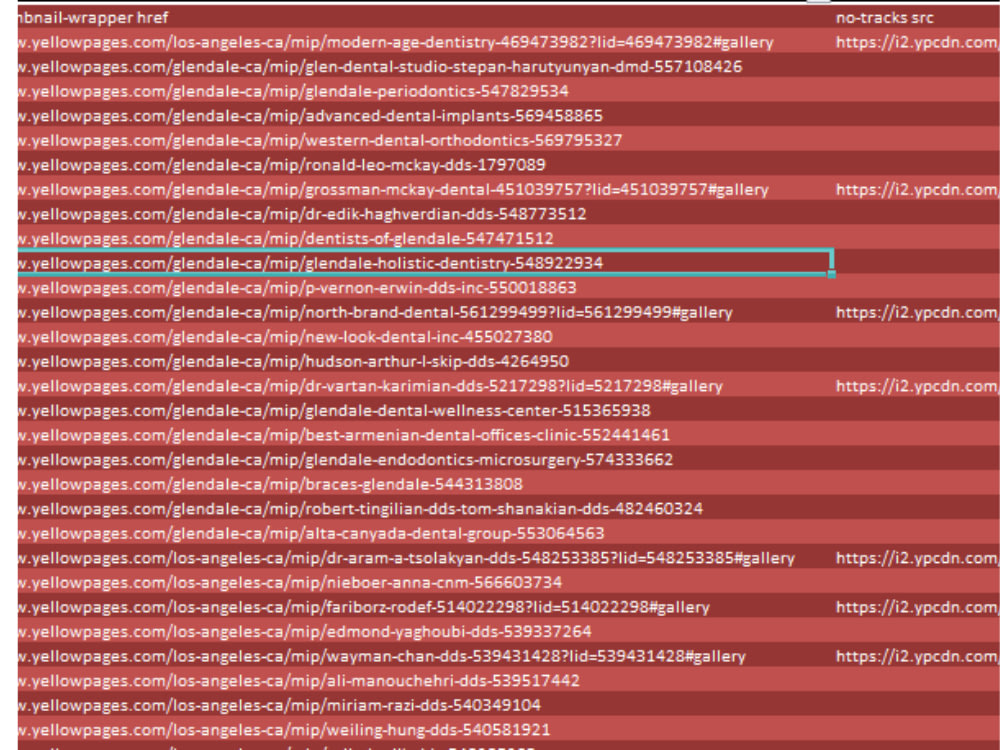
Task: Click the ypcdn src cell in wayman-chan-dds row
Action: coord(916,656)
